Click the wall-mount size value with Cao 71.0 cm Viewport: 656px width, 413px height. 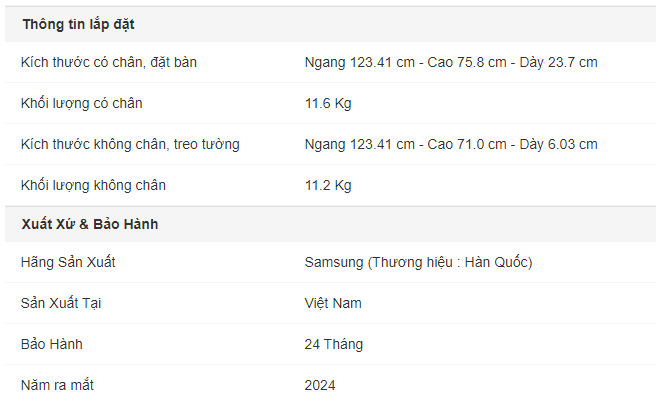[x=451, y=144]
